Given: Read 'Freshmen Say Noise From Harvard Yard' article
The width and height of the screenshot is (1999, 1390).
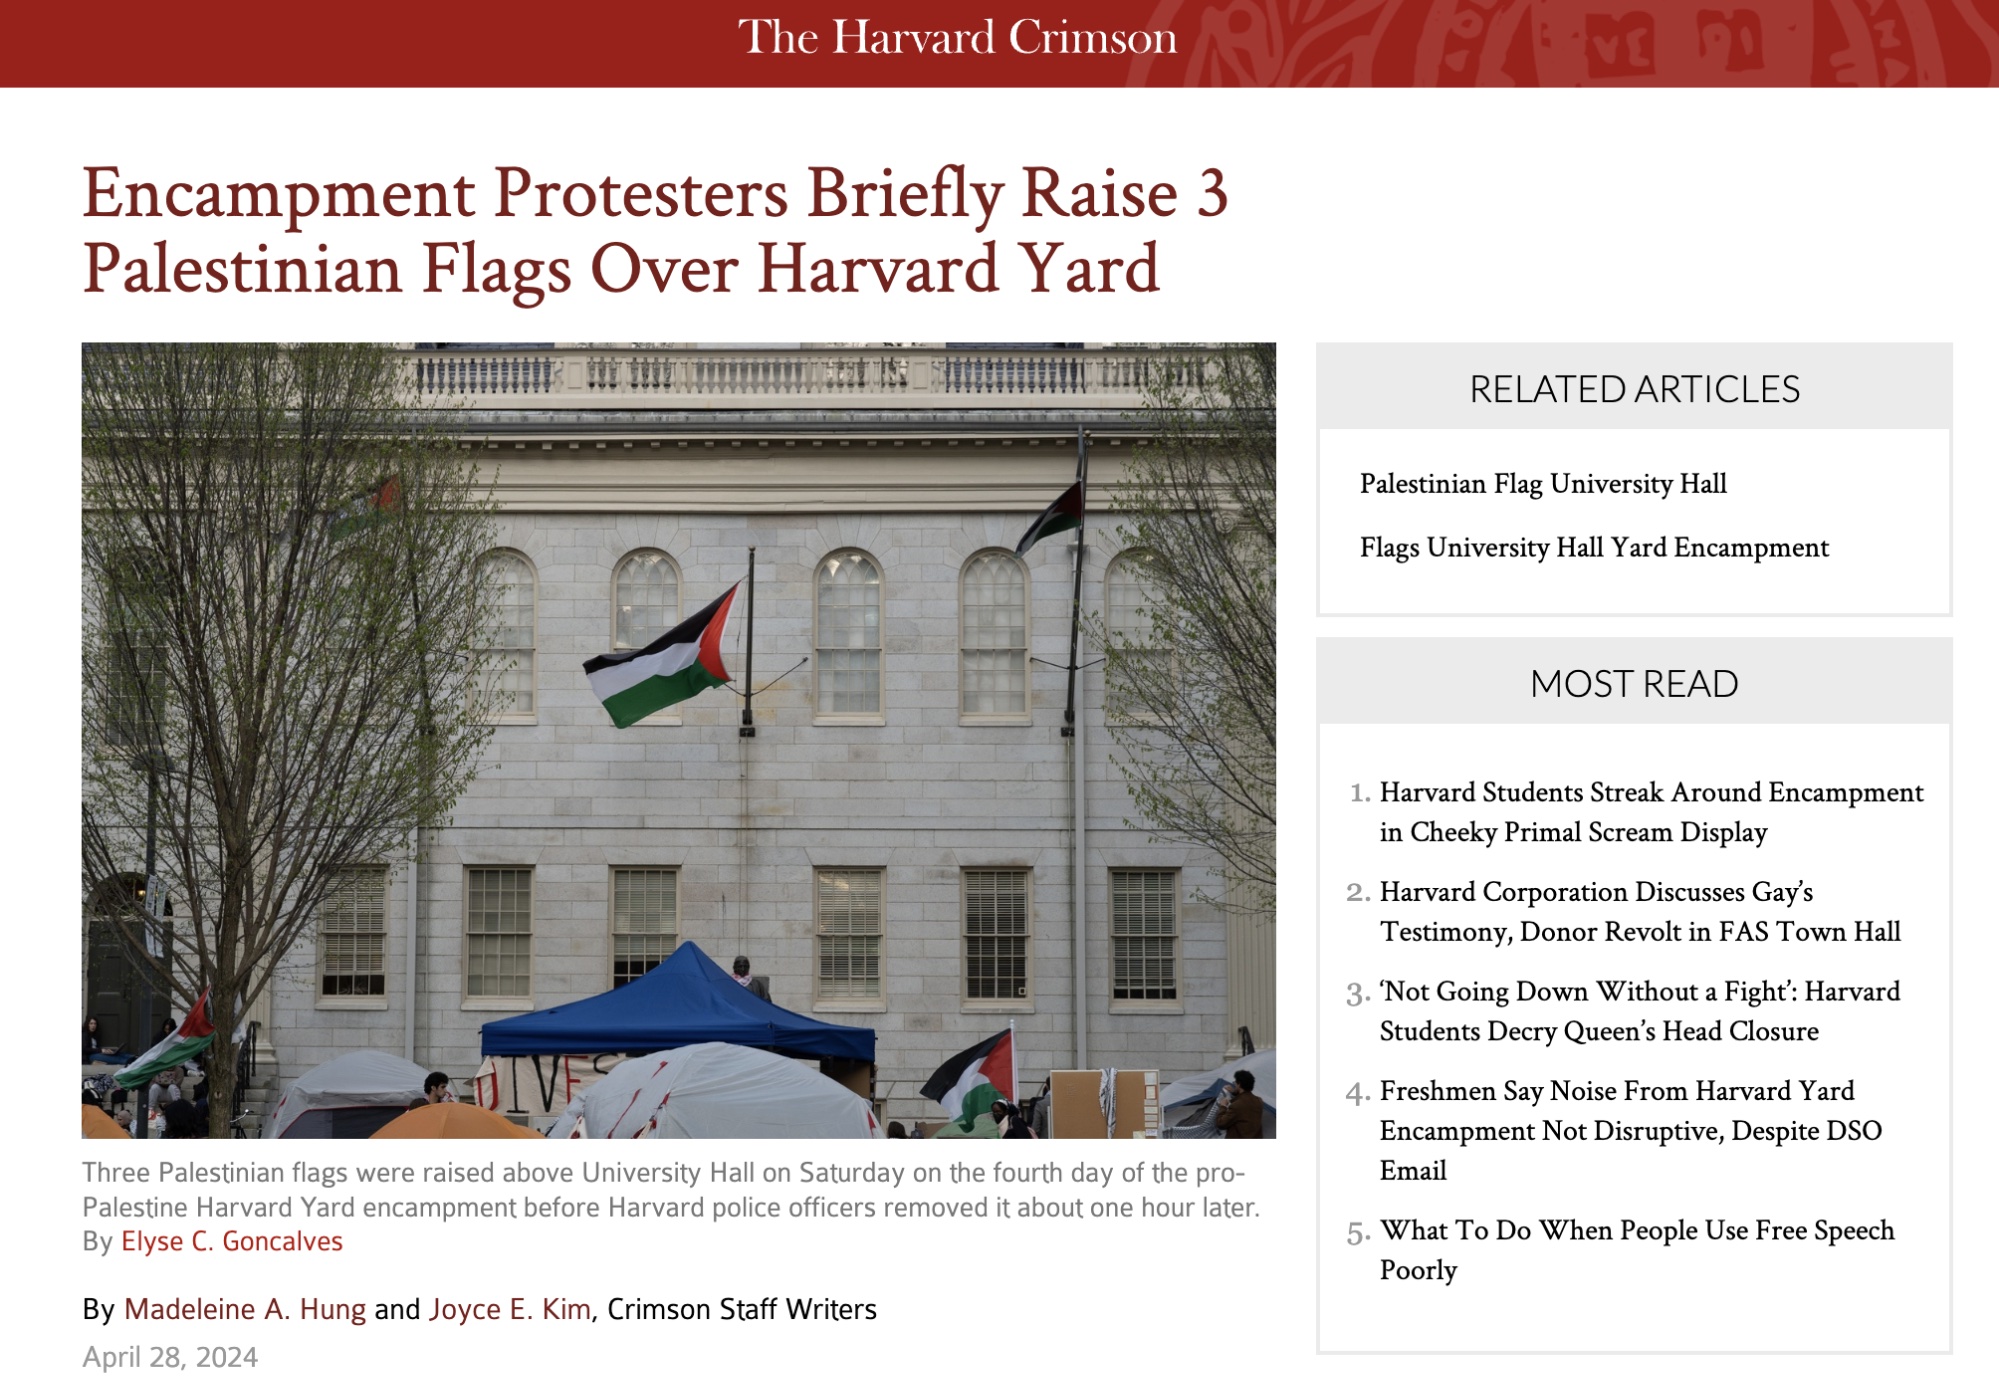Looking at the screenshot, I should [x=1630, y=1130].
